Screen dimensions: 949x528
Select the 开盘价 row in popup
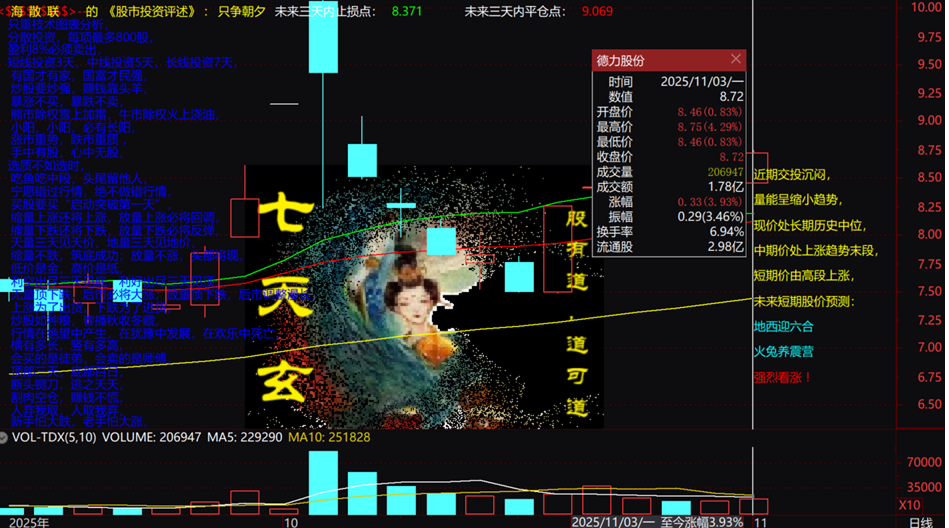point(669,112)
